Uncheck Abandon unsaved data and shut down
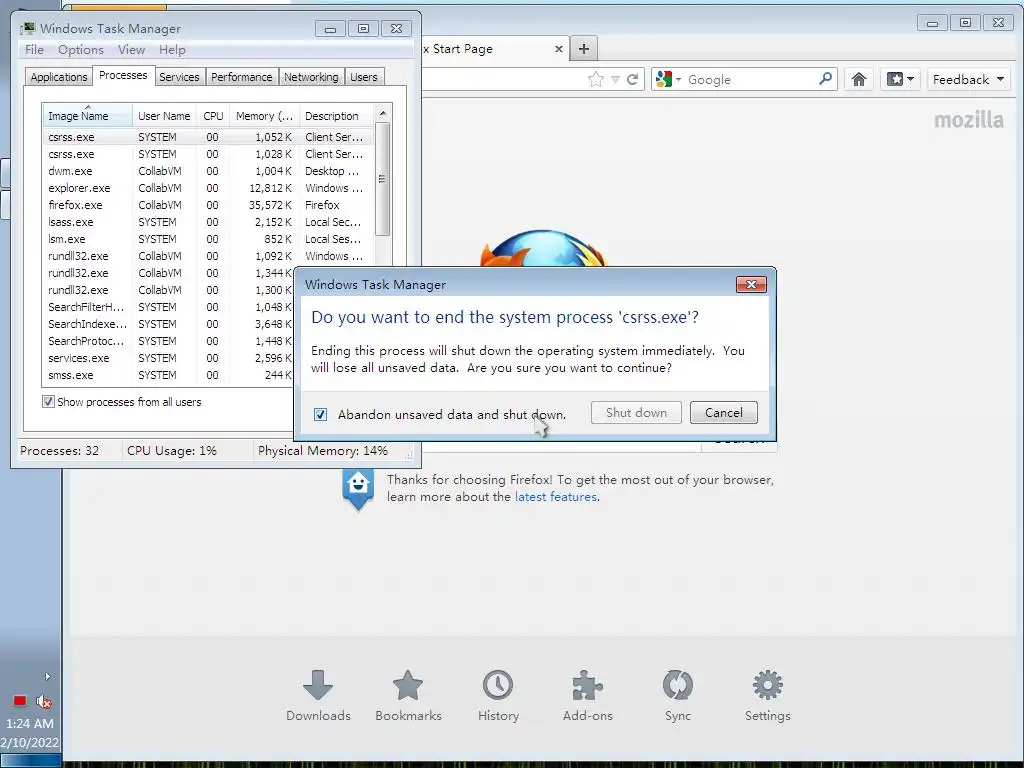The height and width of the screenshot is (768, 1024). [320, 415]
